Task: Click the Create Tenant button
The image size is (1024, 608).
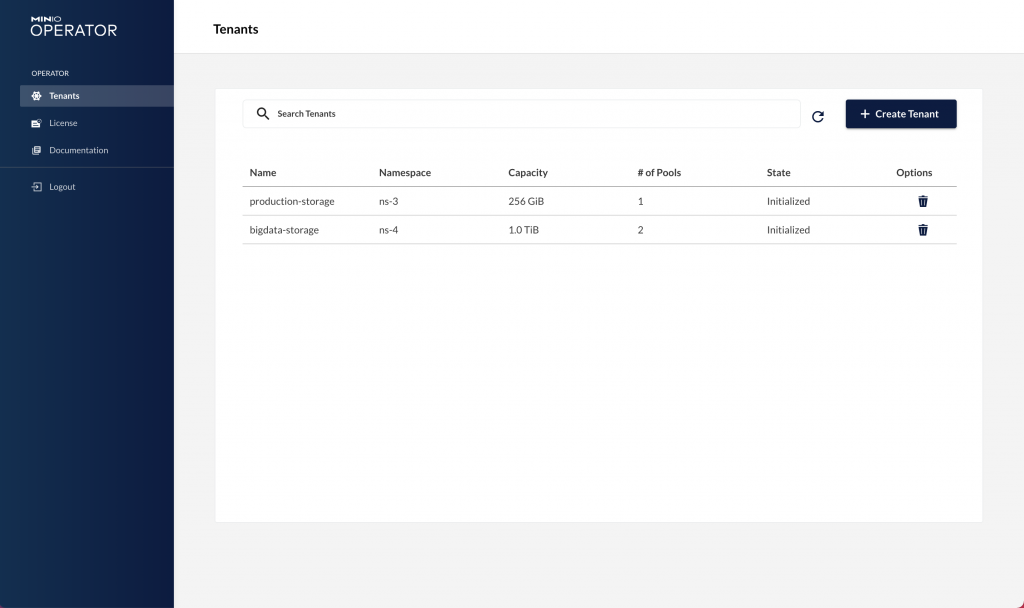Action: tap(901, 114)
